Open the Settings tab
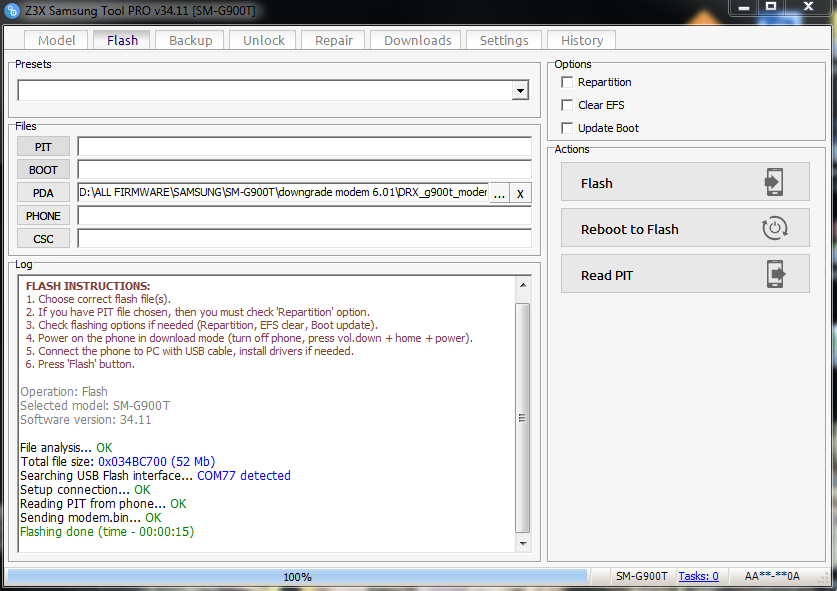This screenshot has height=591, width=837. coord(504,41)
